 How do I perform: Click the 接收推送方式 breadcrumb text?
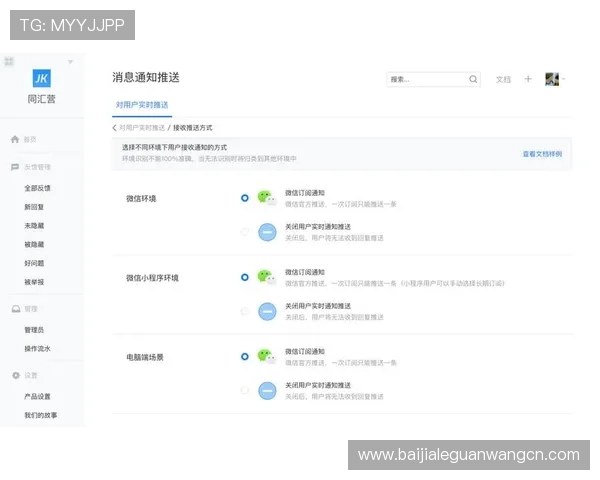(x=192, y=128)
